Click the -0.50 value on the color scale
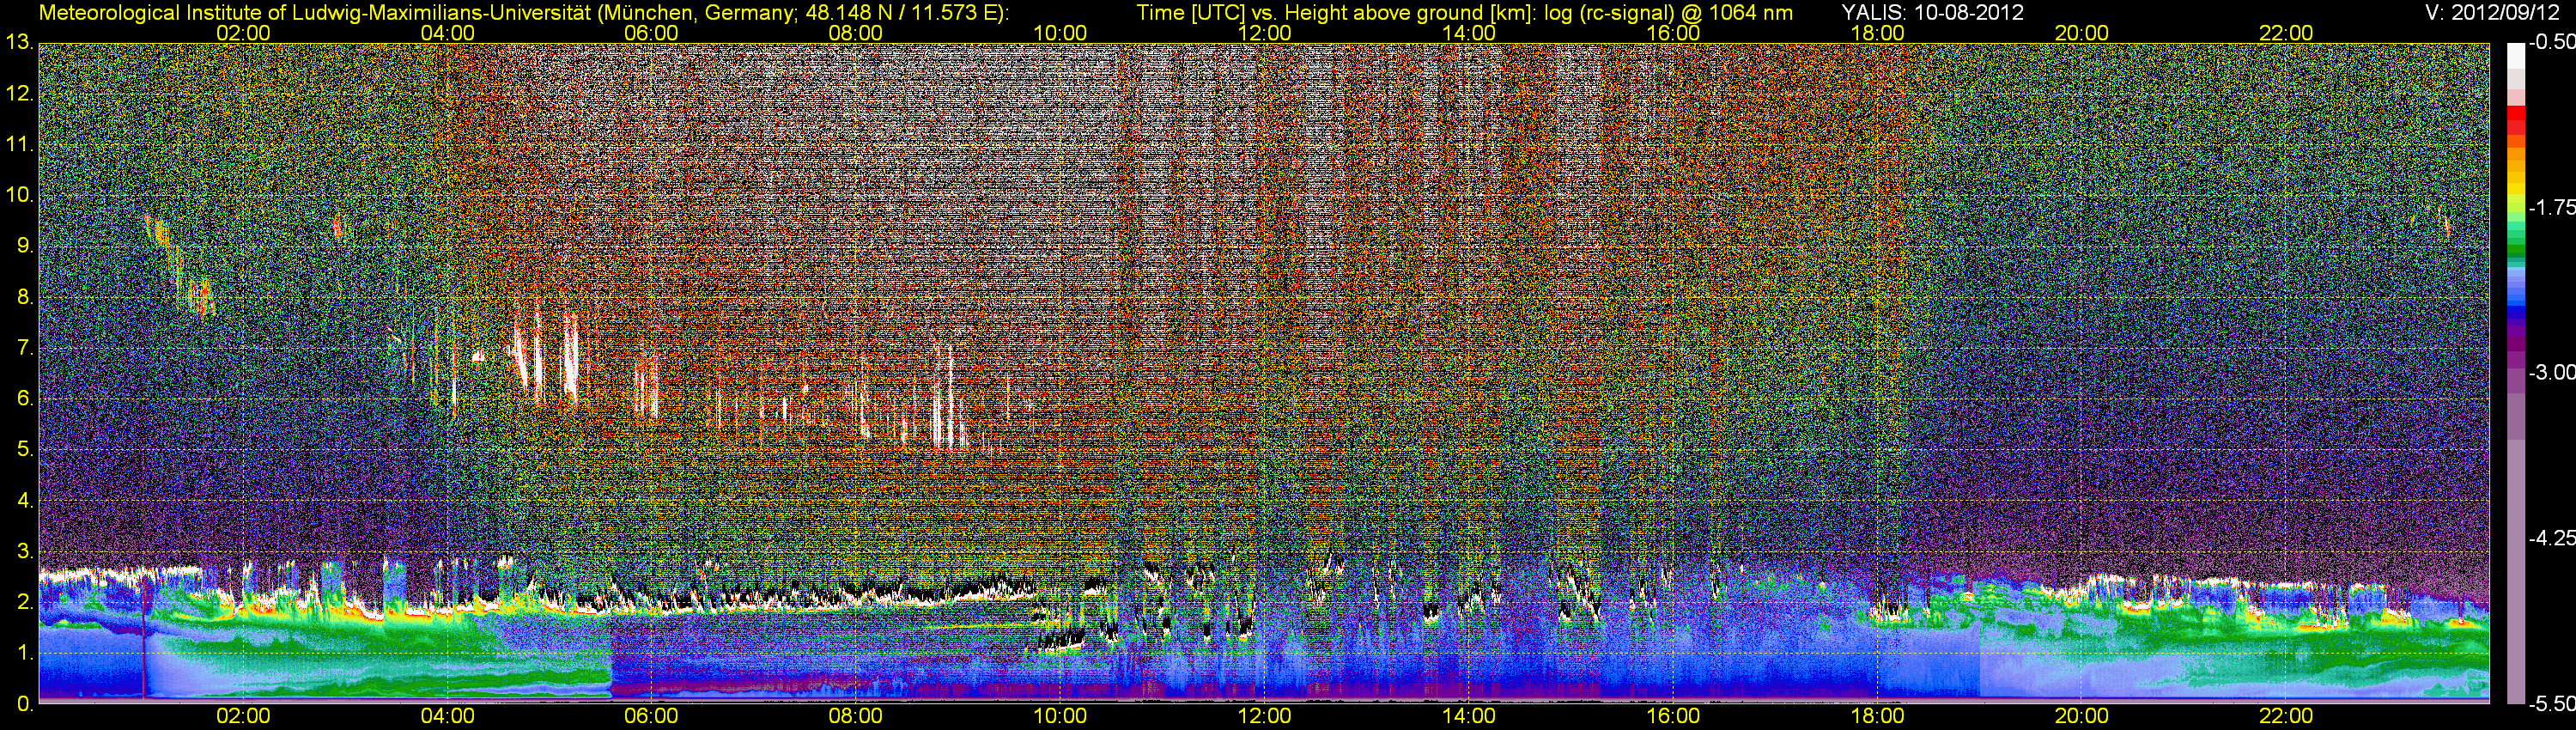 point(2551,43)
